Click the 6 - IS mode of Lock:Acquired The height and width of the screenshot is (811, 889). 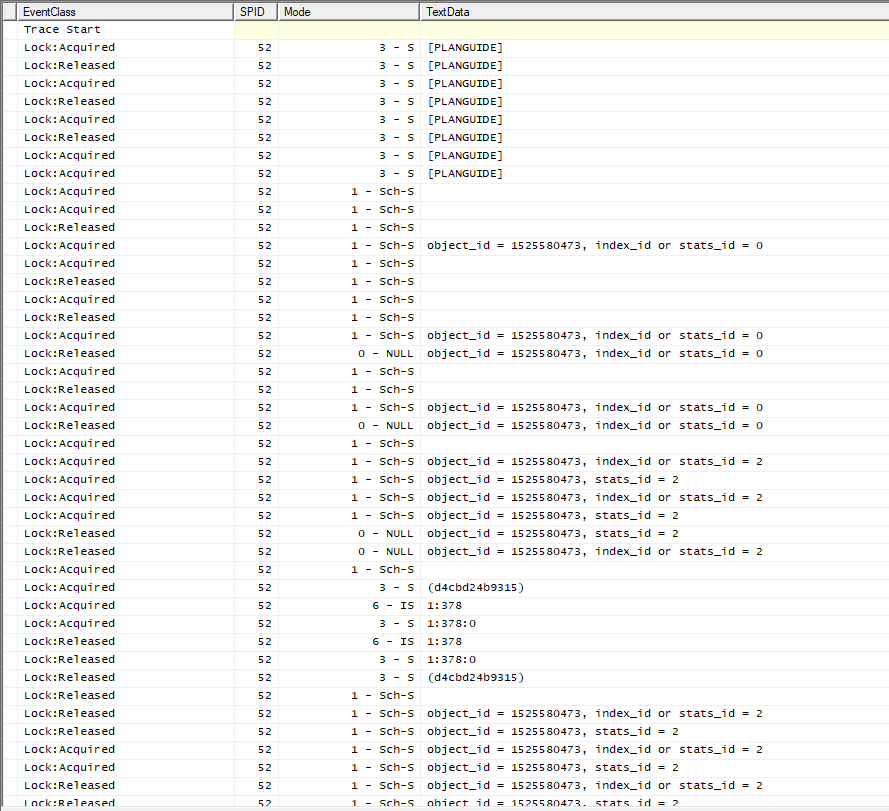tap(393, 606)
